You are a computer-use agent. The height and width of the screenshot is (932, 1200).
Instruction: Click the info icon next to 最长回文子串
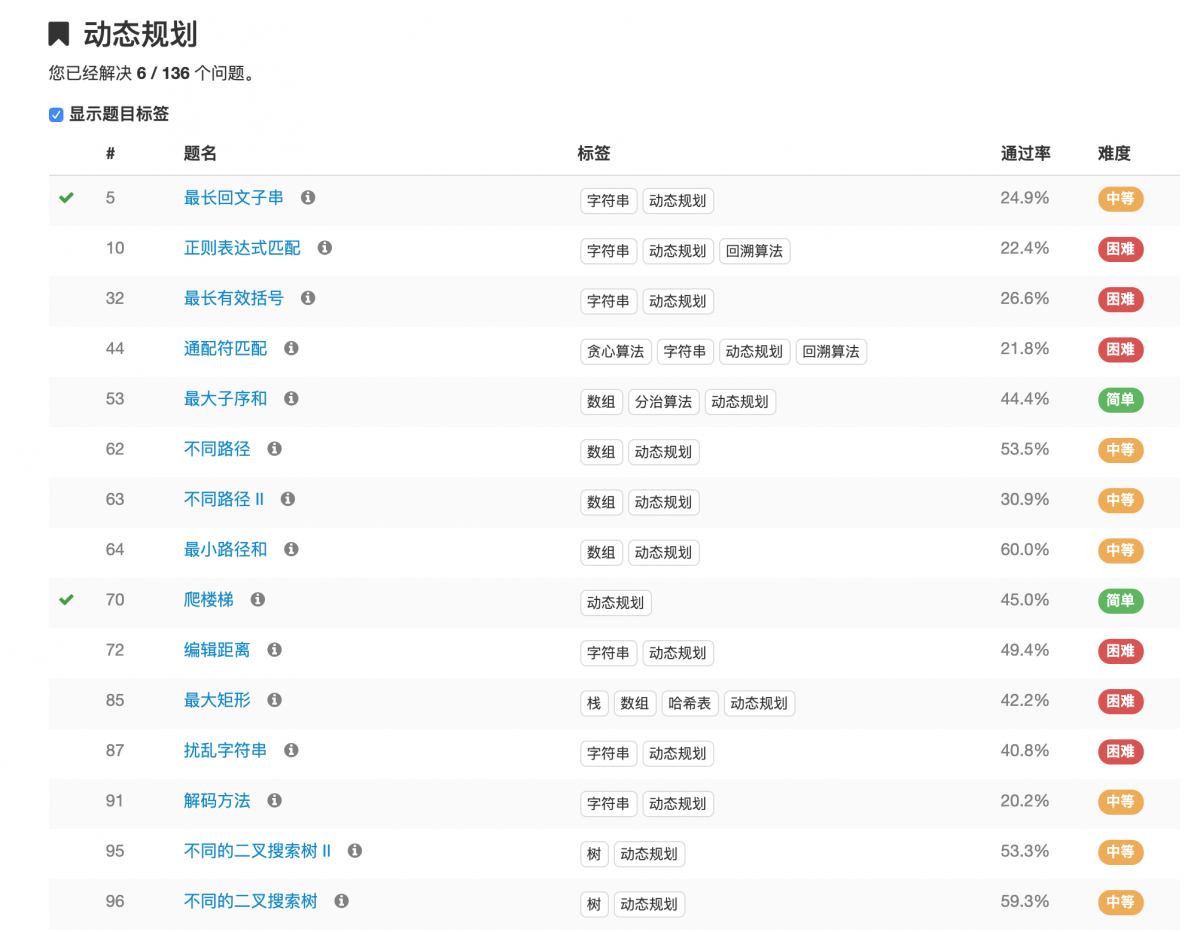pyautogui.click(x=307, y=197)
